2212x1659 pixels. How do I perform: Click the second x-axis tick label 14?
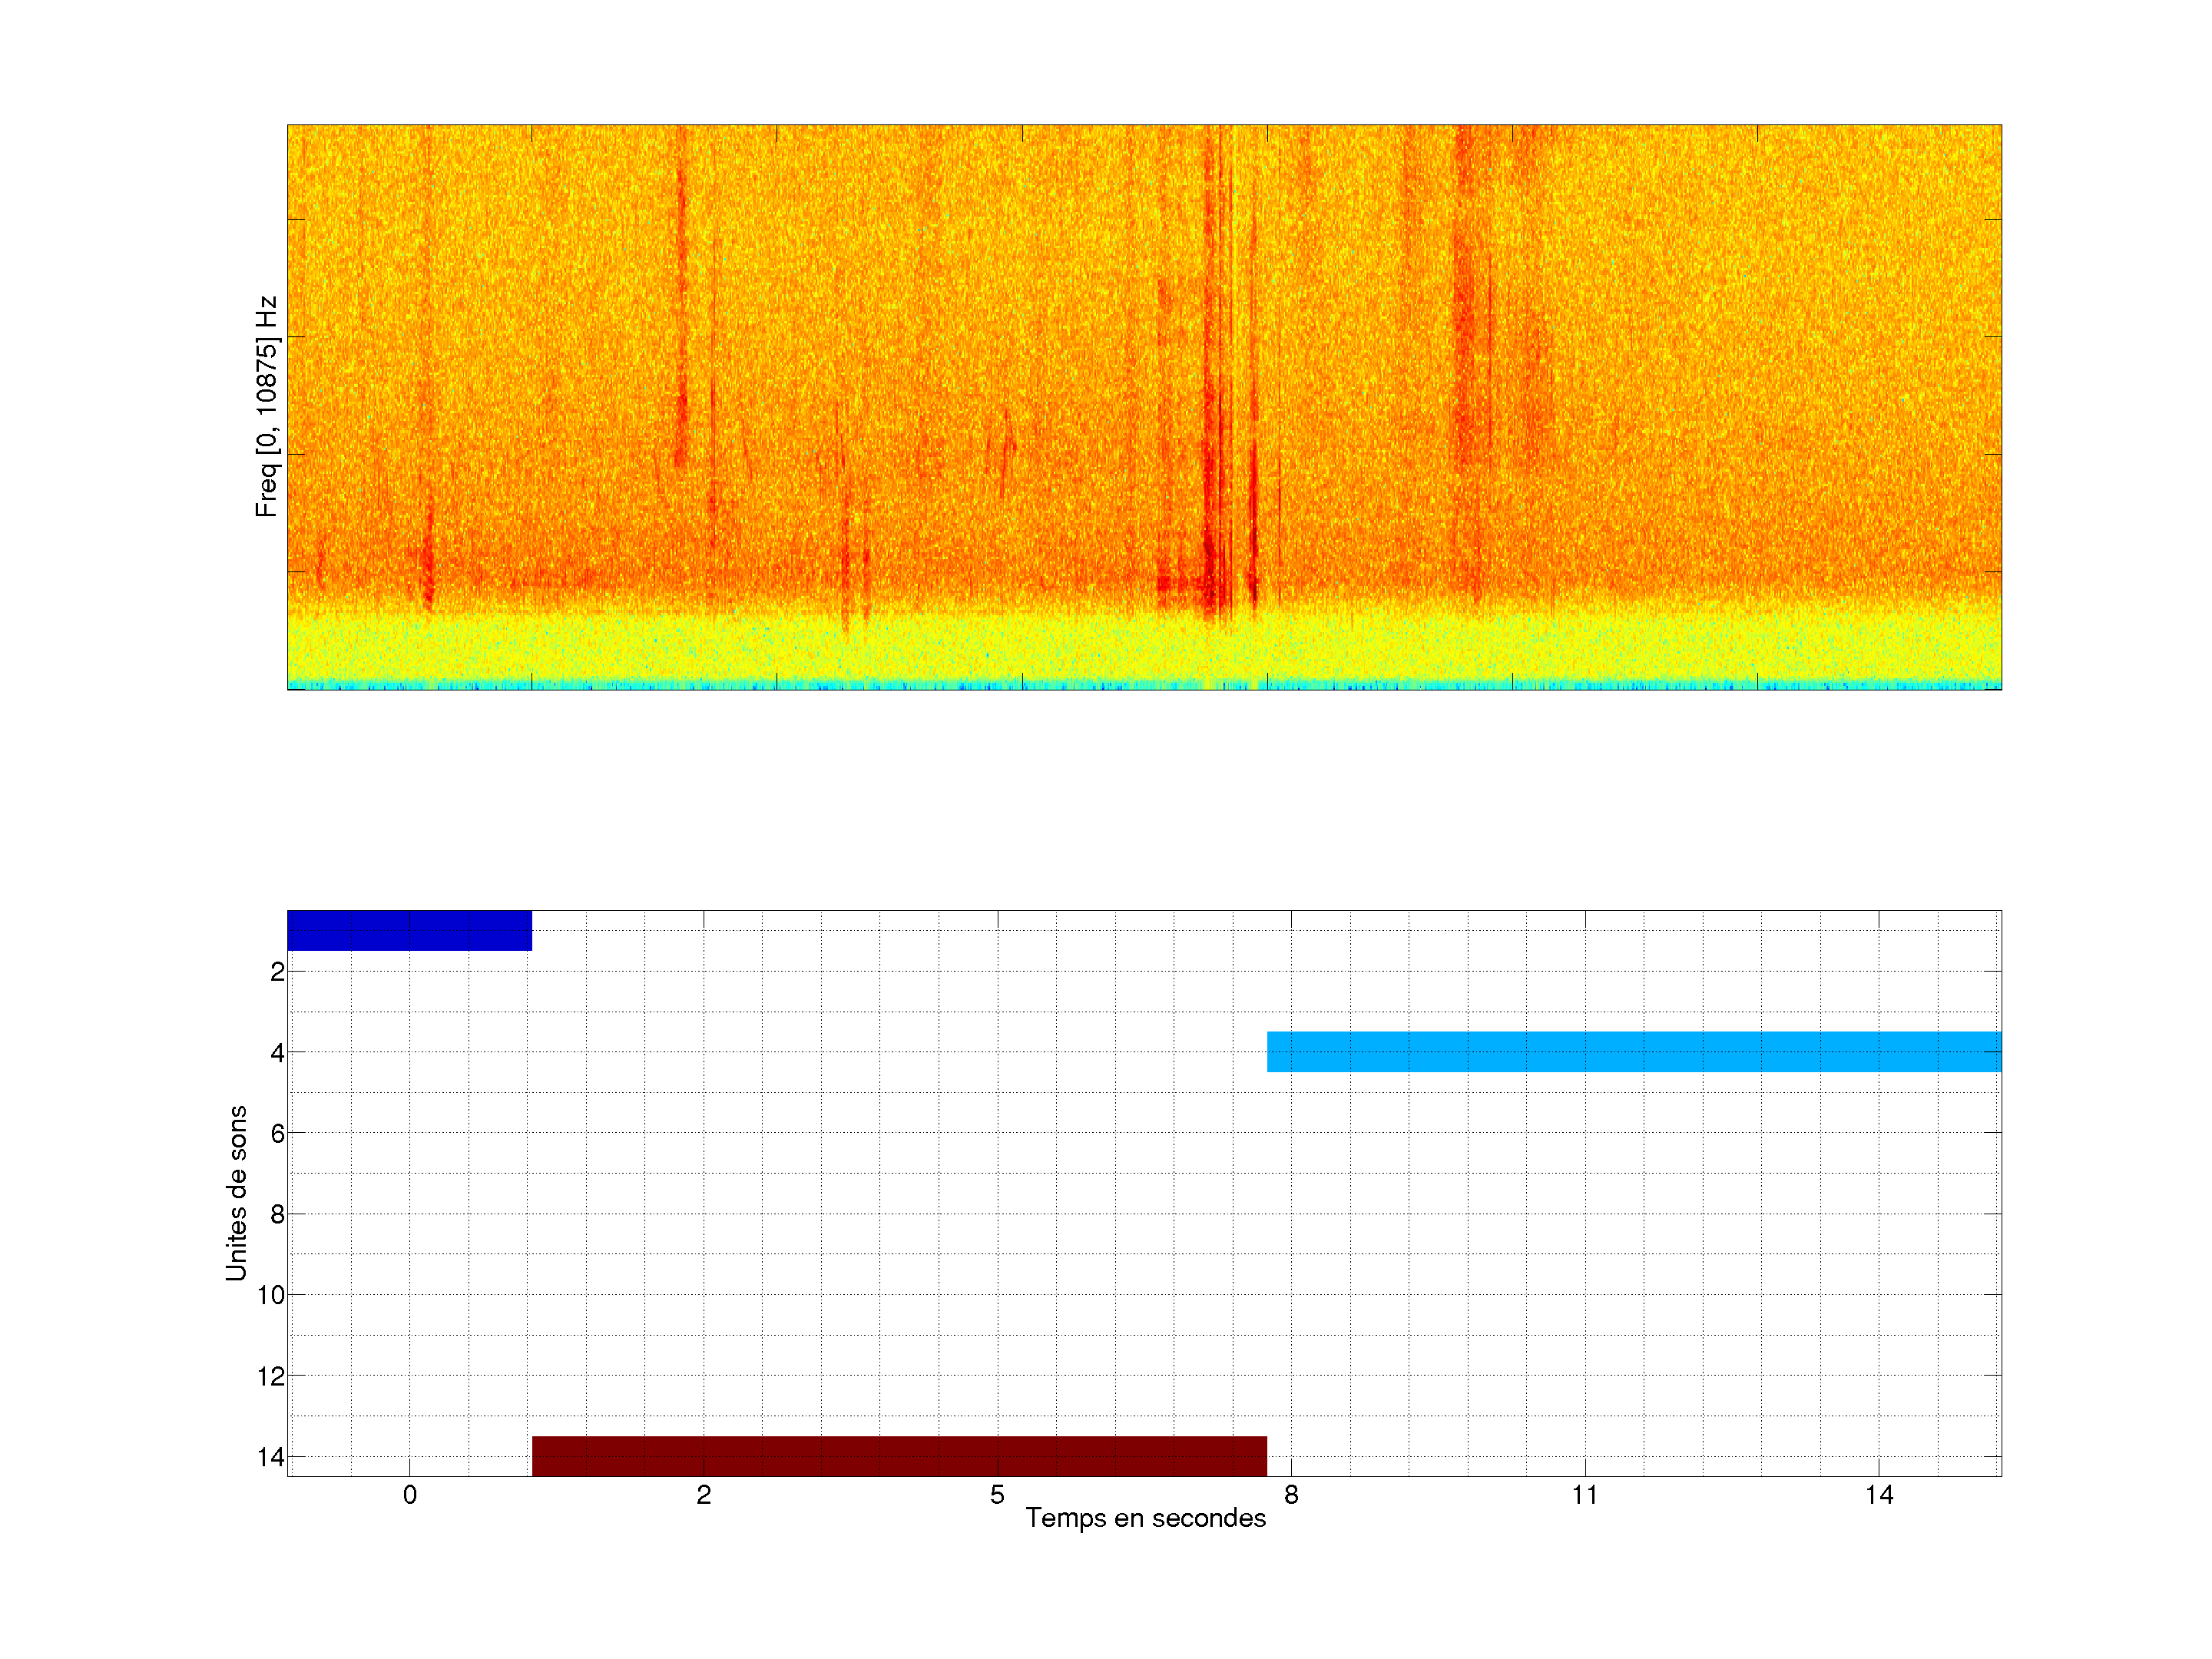coord(1879,1495)
